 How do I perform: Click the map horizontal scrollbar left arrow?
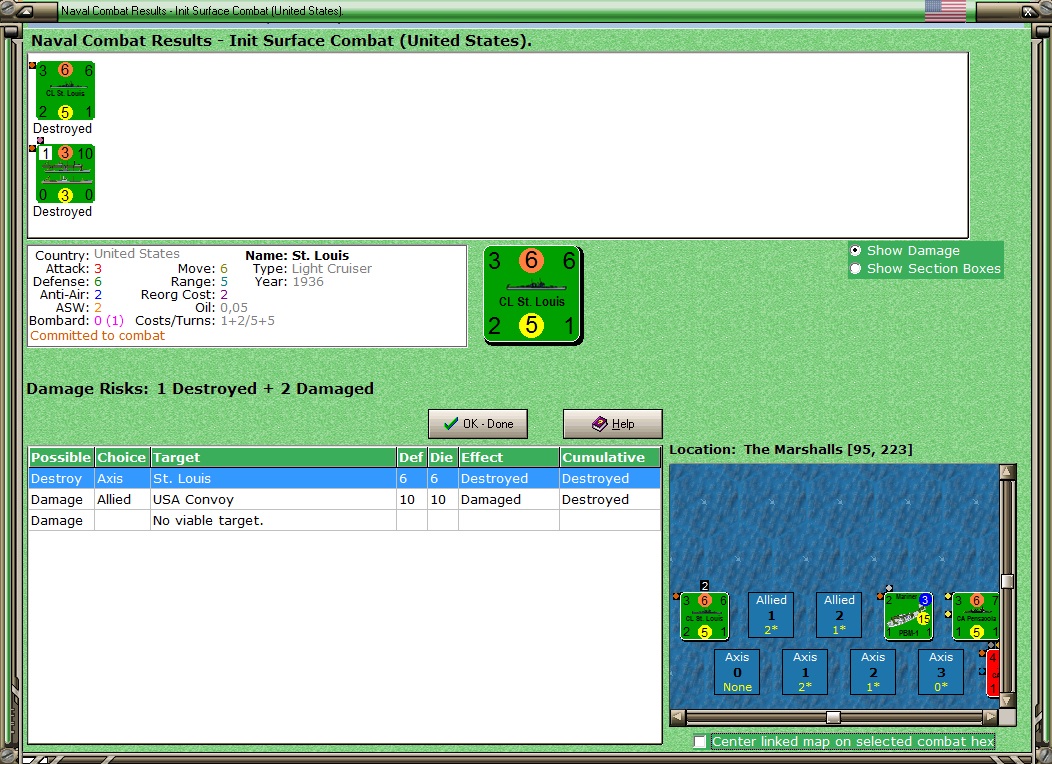pos(678,717)
